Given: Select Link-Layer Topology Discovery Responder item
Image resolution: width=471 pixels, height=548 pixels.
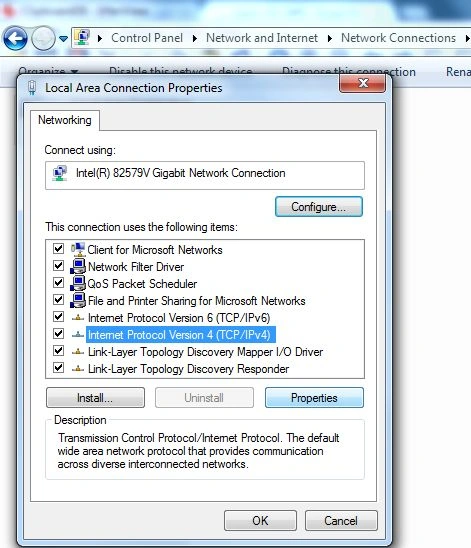Looking at the screenshot, I should (x=188, y=369).
